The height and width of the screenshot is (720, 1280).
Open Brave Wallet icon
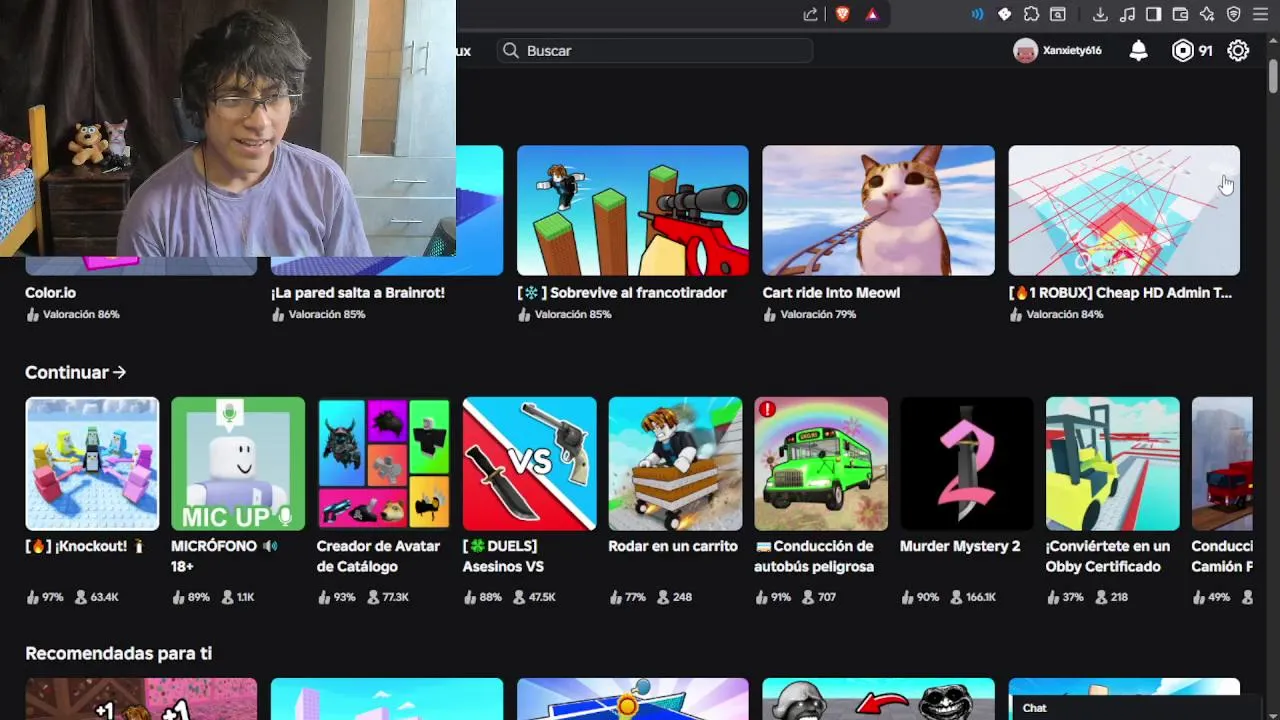coord(1180,14)
